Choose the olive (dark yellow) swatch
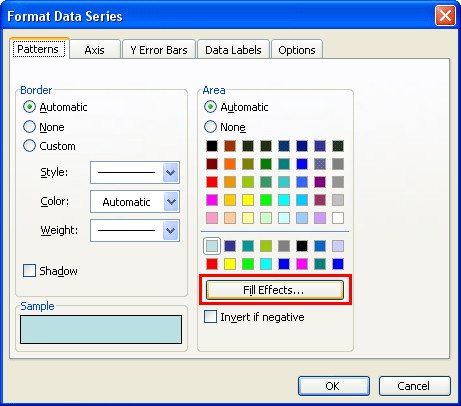The image size is (461, 406). coord(248,164)
